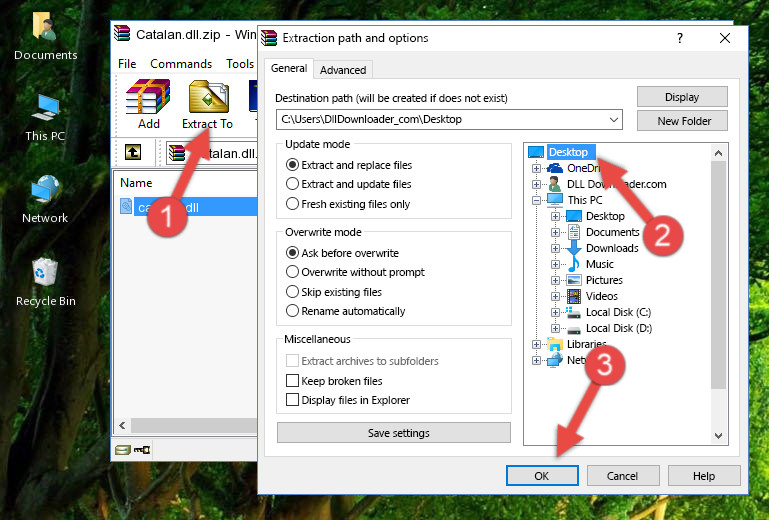
Task: Switch to the General tab
Action: click(x=289, y=68)
